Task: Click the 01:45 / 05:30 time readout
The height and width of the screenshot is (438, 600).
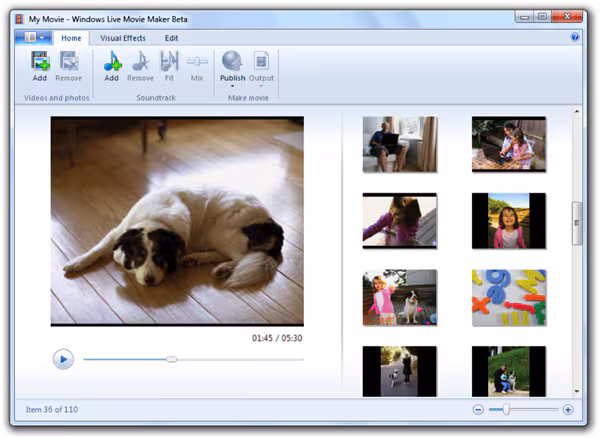Action: (277, 338)
